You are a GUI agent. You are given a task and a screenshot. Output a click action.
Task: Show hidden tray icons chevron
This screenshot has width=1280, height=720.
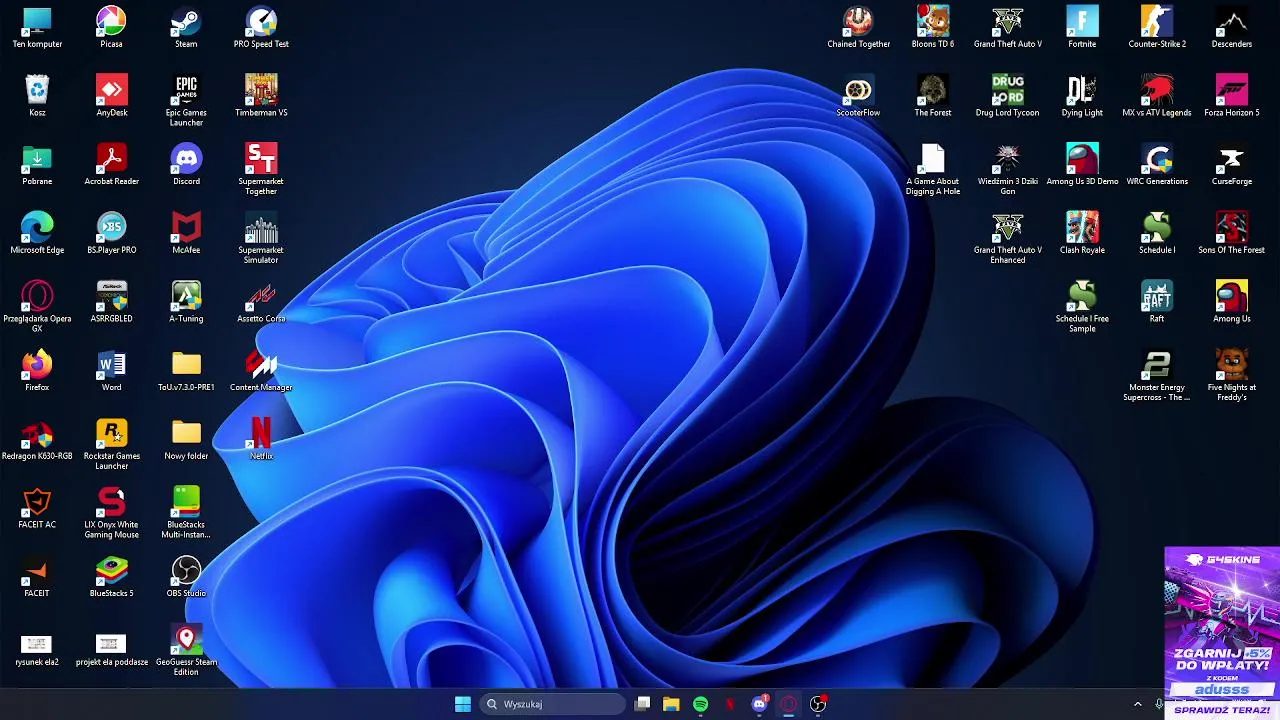pyautogui.click(x=1137, y=704)
